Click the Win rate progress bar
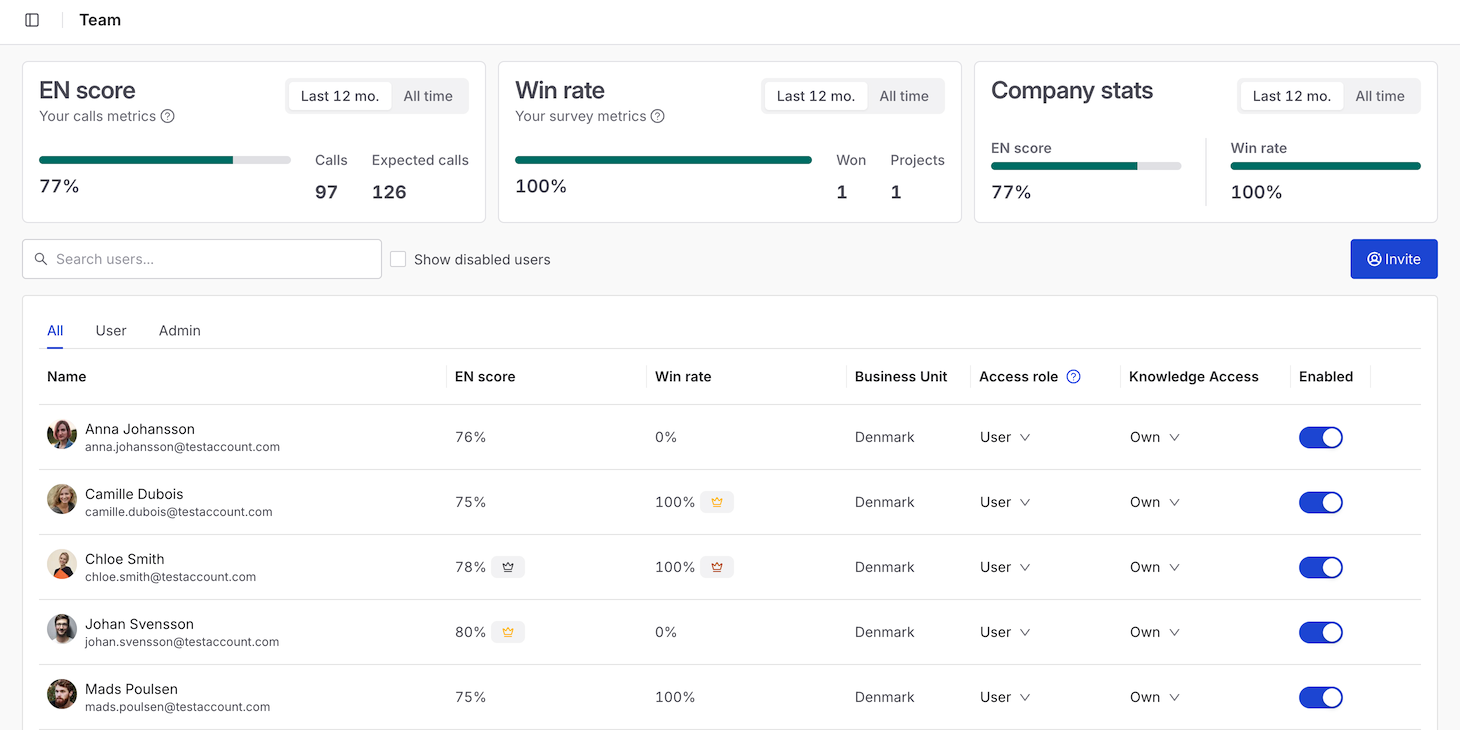 tap(663, 160)
